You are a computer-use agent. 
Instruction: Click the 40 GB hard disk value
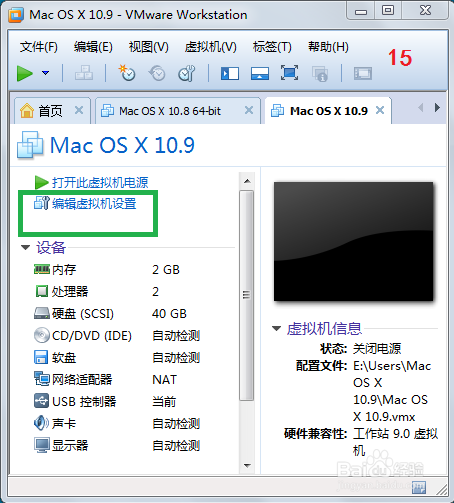pyautogui.click(x=169, y=314)
